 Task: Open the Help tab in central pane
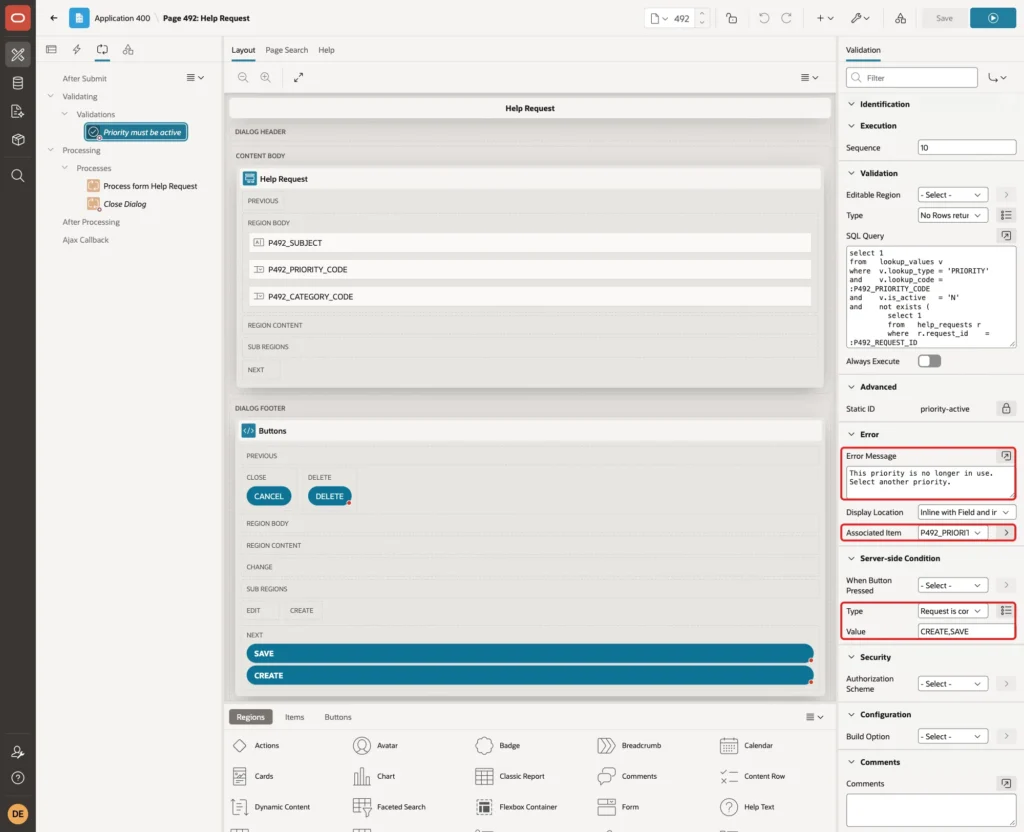pos(326,50)
